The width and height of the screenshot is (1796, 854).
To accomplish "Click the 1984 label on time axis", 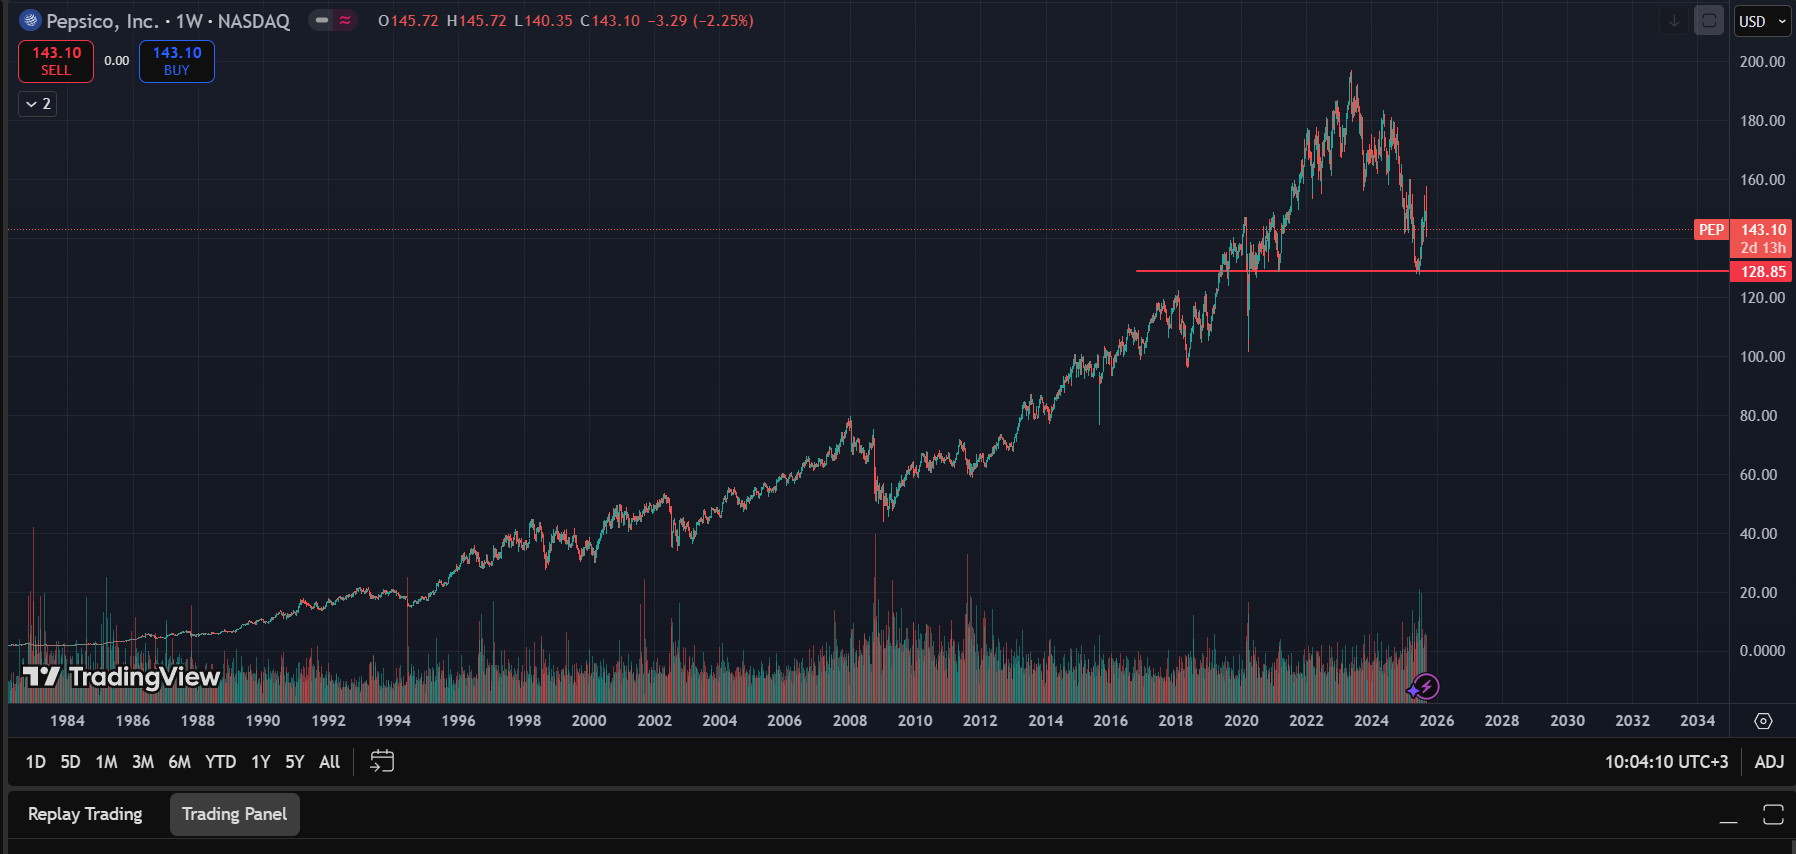I will coord(68,721).
